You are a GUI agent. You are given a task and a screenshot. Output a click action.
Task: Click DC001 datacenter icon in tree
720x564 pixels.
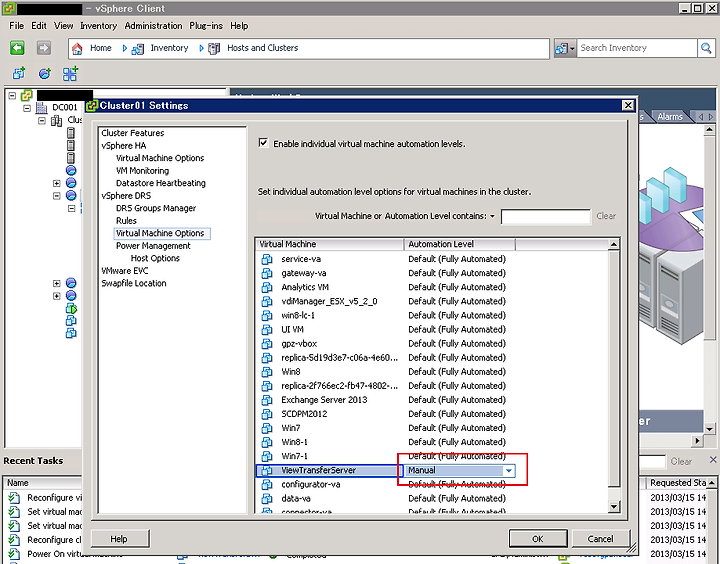(x=42, y=107)
